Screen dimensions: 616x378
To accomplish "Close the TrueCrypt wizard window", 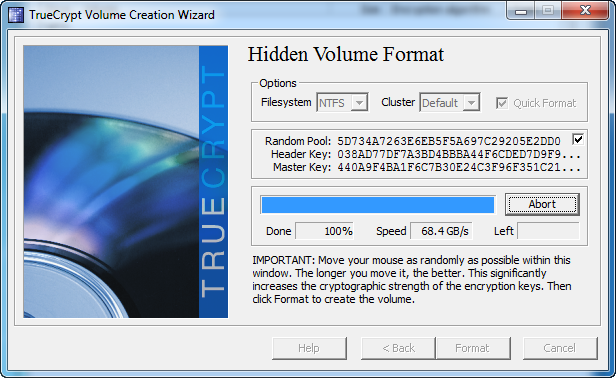I will pos(585,11).
